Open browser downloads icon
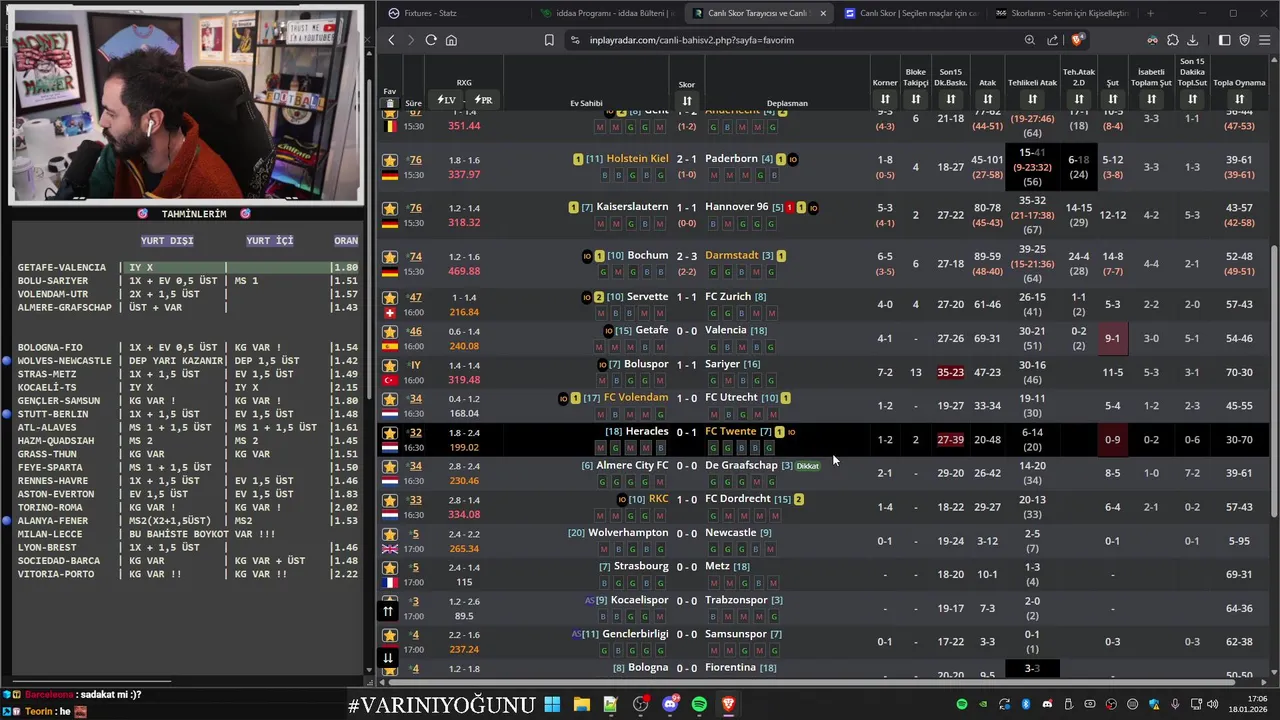This screenshot has width=1280, height=720. point(1192,40)
